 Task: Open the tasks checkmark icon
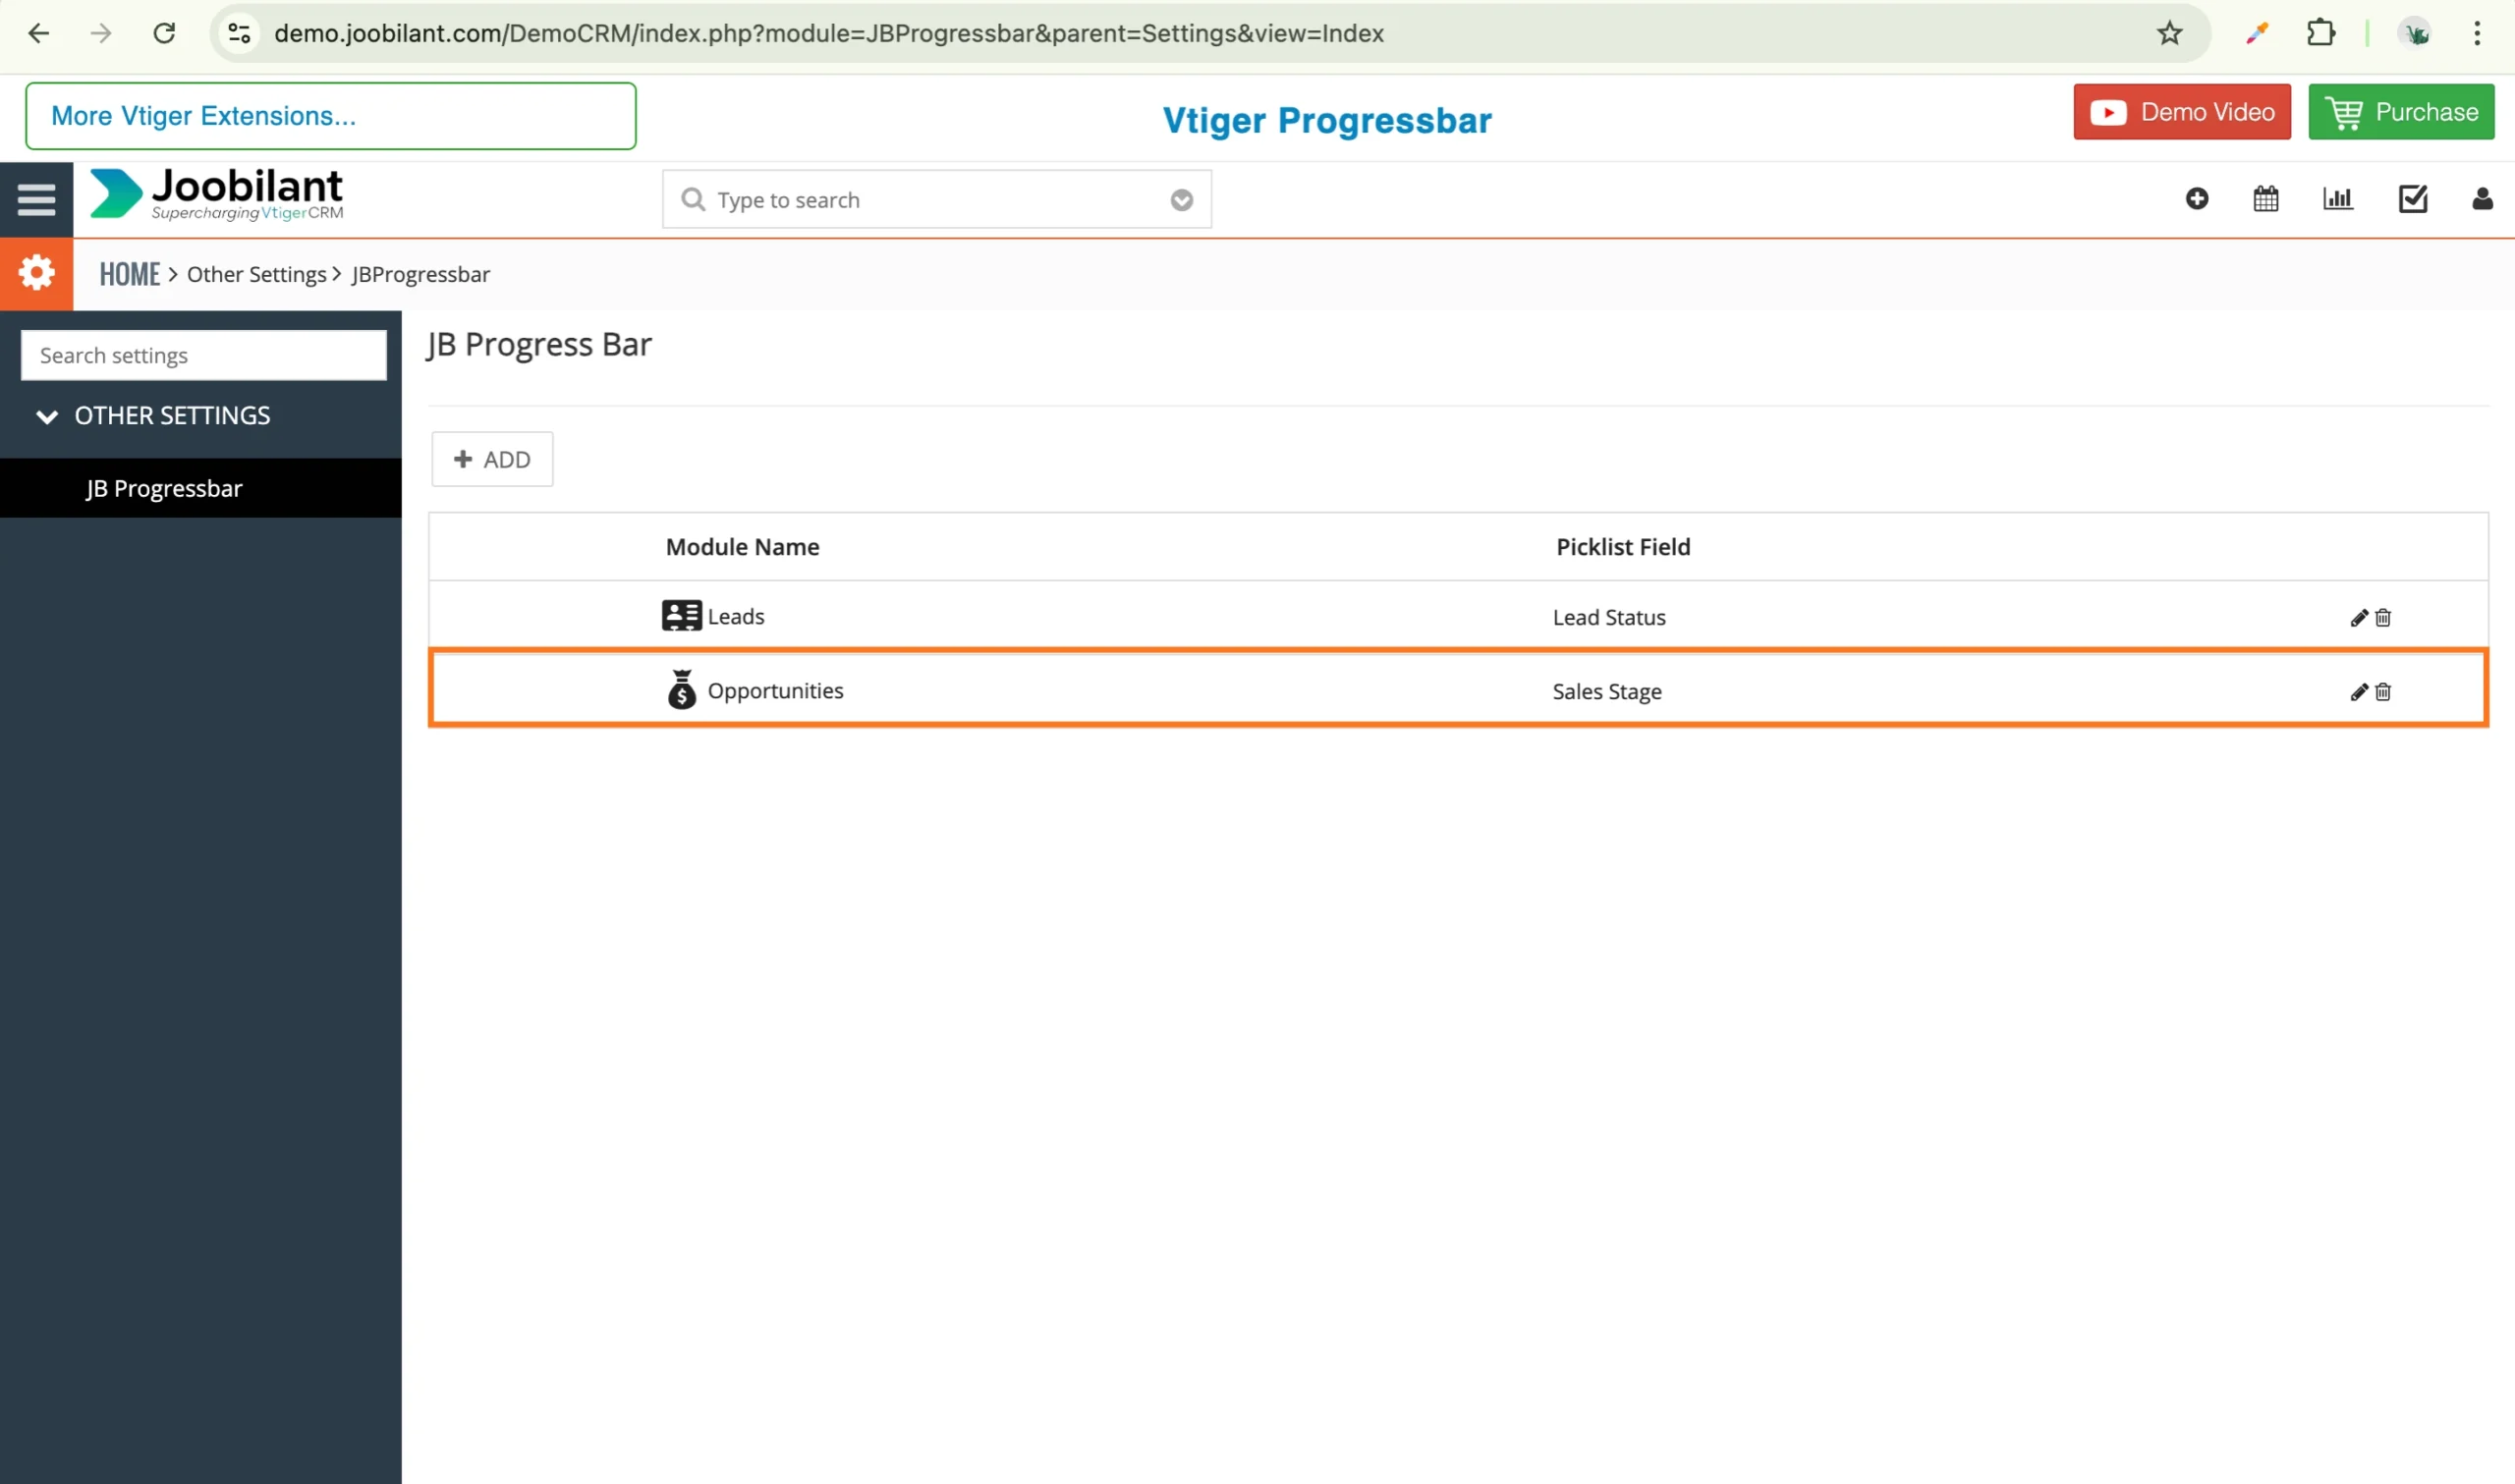pos(2412,199)
